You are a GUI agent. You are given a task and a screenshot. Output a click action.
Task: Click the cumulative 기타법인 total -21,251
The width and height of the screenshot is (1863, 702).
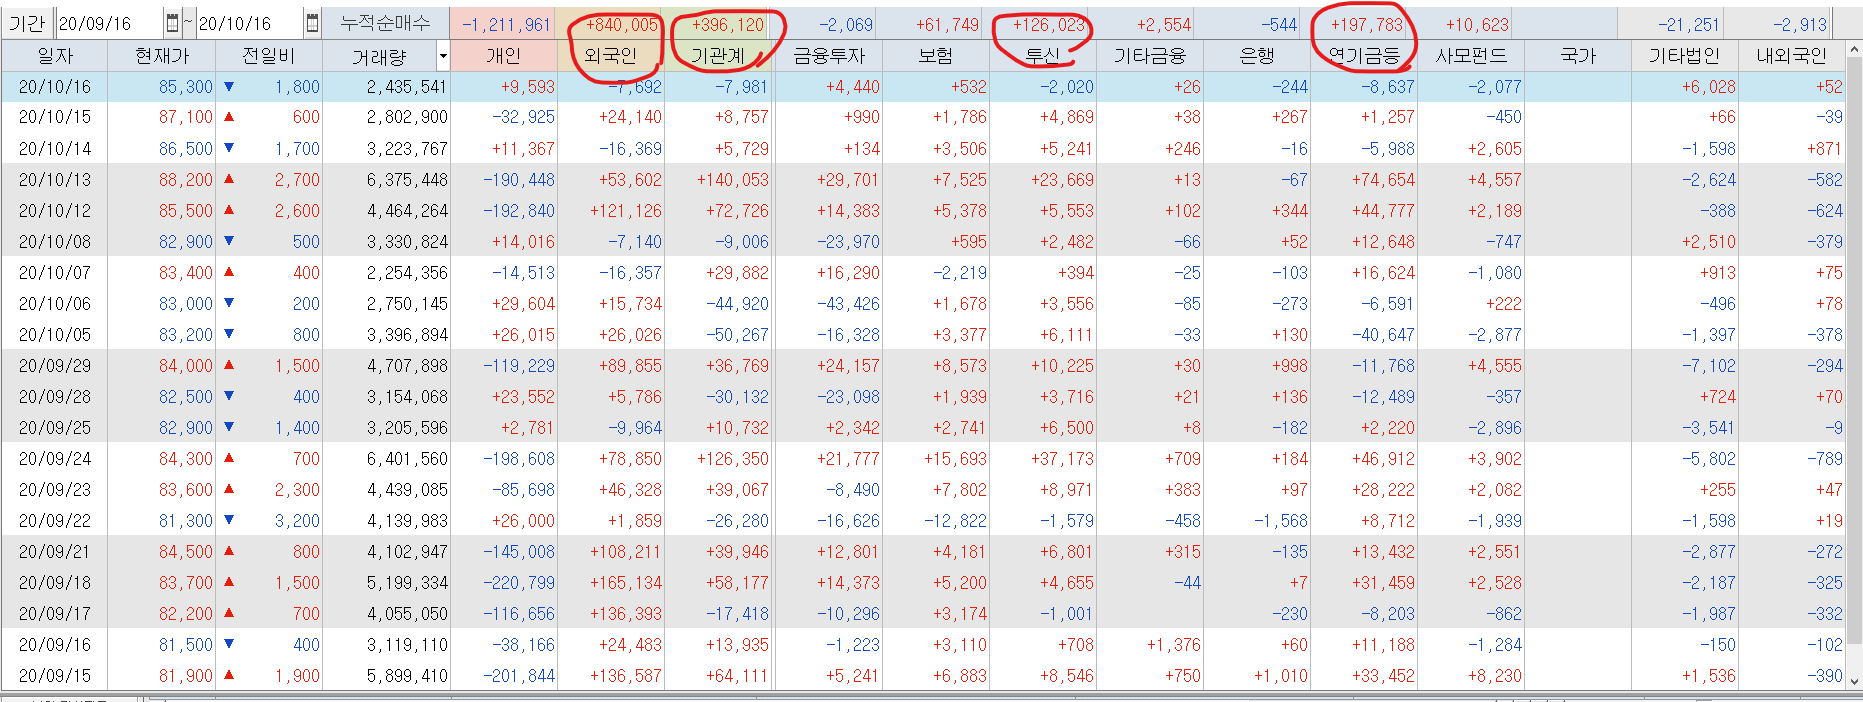[1689, 25]
